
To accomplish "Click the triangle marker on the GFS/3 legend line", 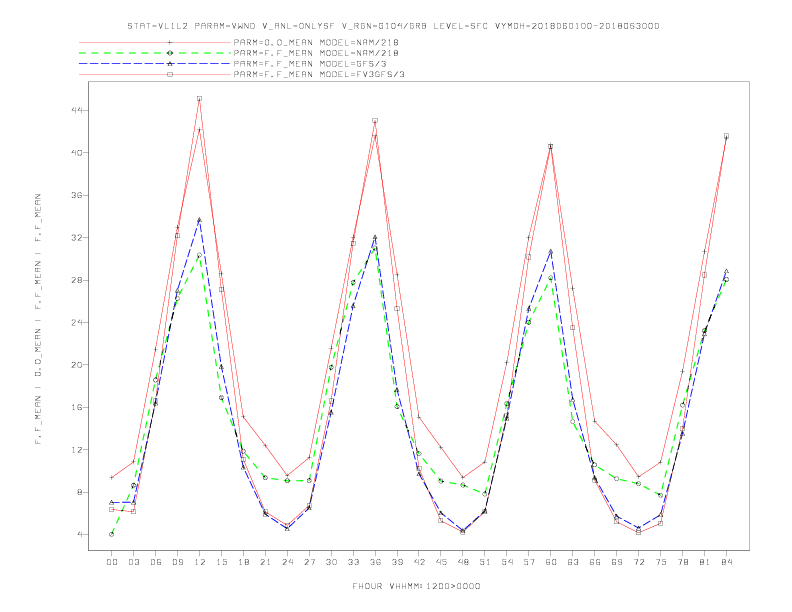I will click(170, 64).
